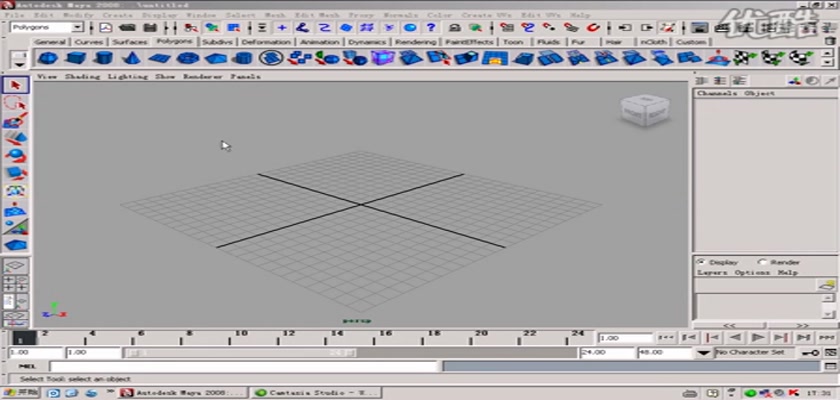The height and width of the screenshot is (400, 840).
Task: Switch to the Dynamics shelf tab
Action: coord(368,42)
